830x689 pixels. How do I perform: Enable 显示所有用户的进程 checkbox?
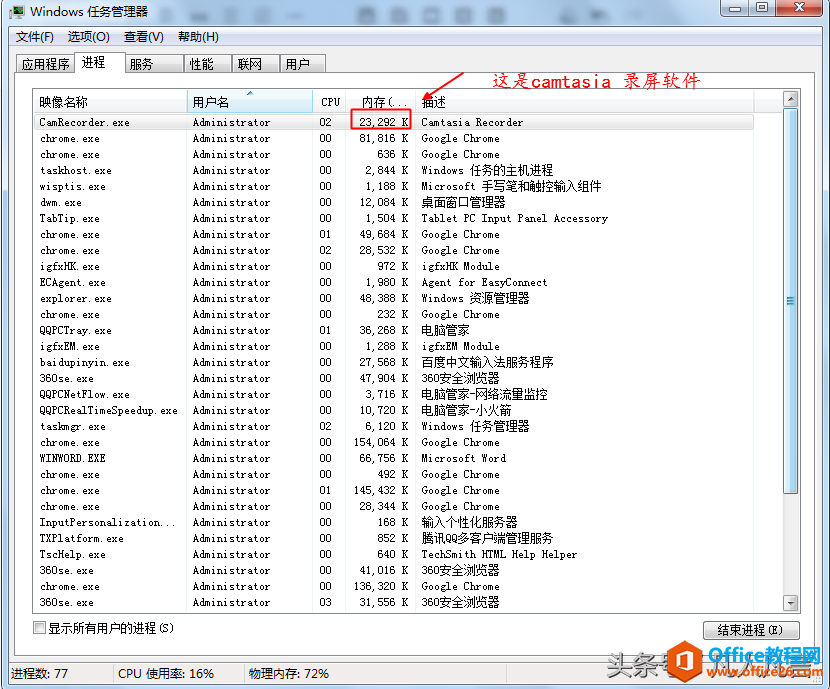click(x=39, y=628)
